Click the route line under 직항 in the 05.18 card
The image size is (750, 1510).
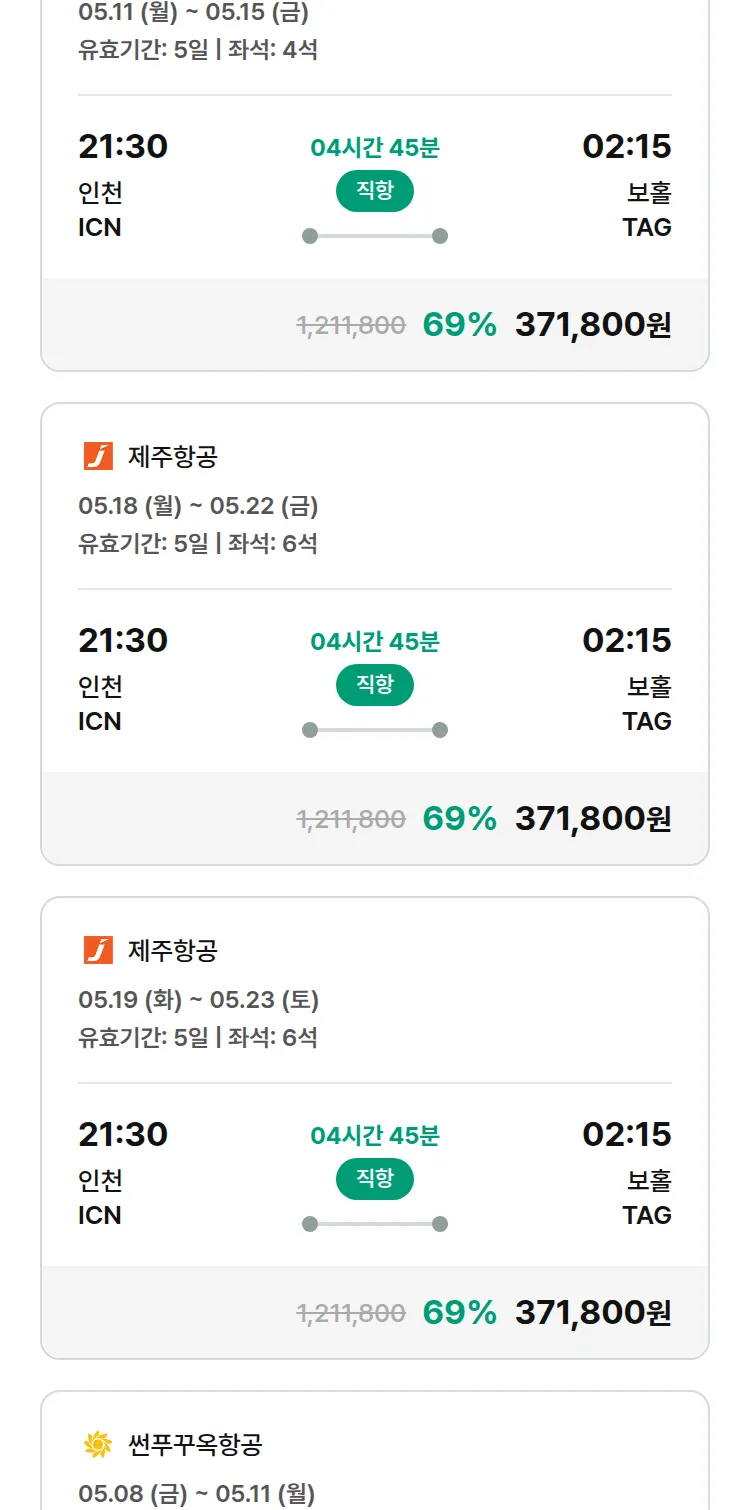click(375, 730)
